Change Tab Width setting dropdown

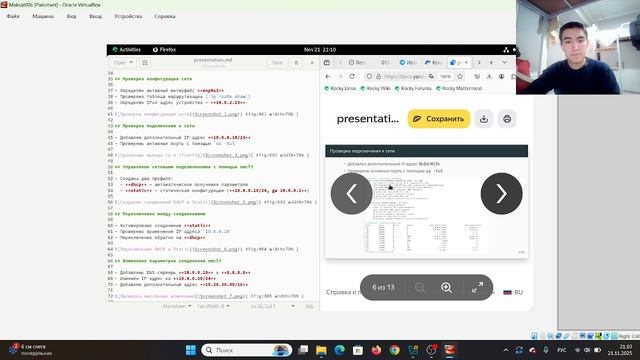coord(213,306)
